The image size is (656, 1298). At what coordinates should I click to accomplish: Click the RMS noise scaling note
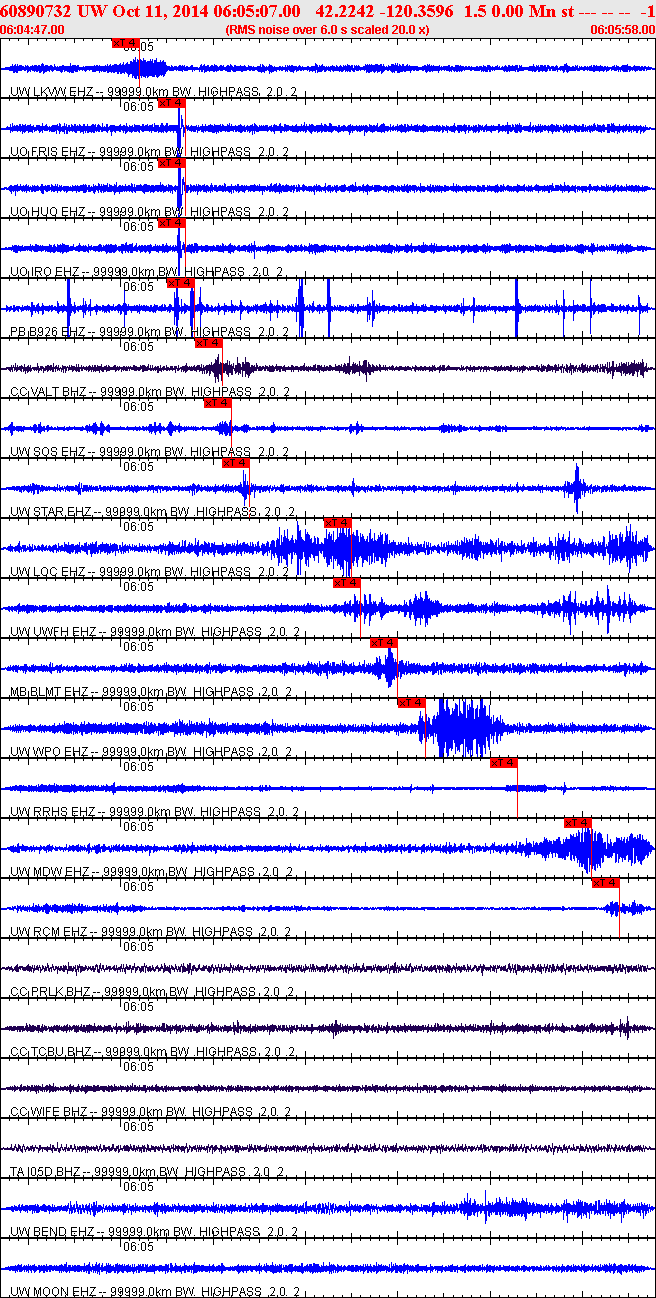pyautogui.click(x=327, y=30)
